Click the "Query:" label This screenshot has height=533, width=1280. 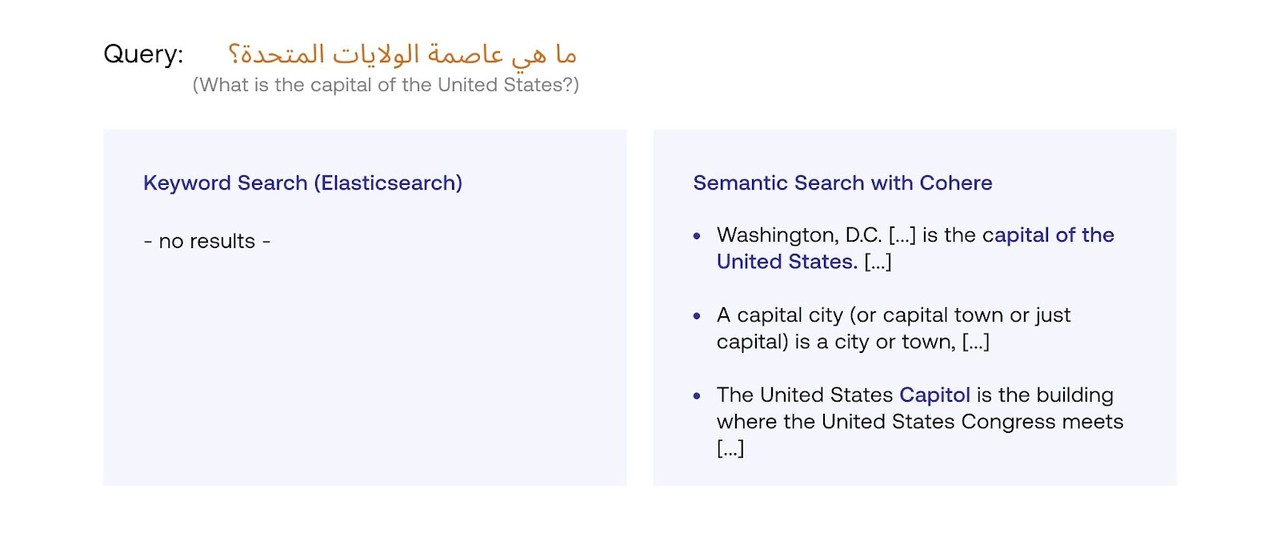[143, 54]
